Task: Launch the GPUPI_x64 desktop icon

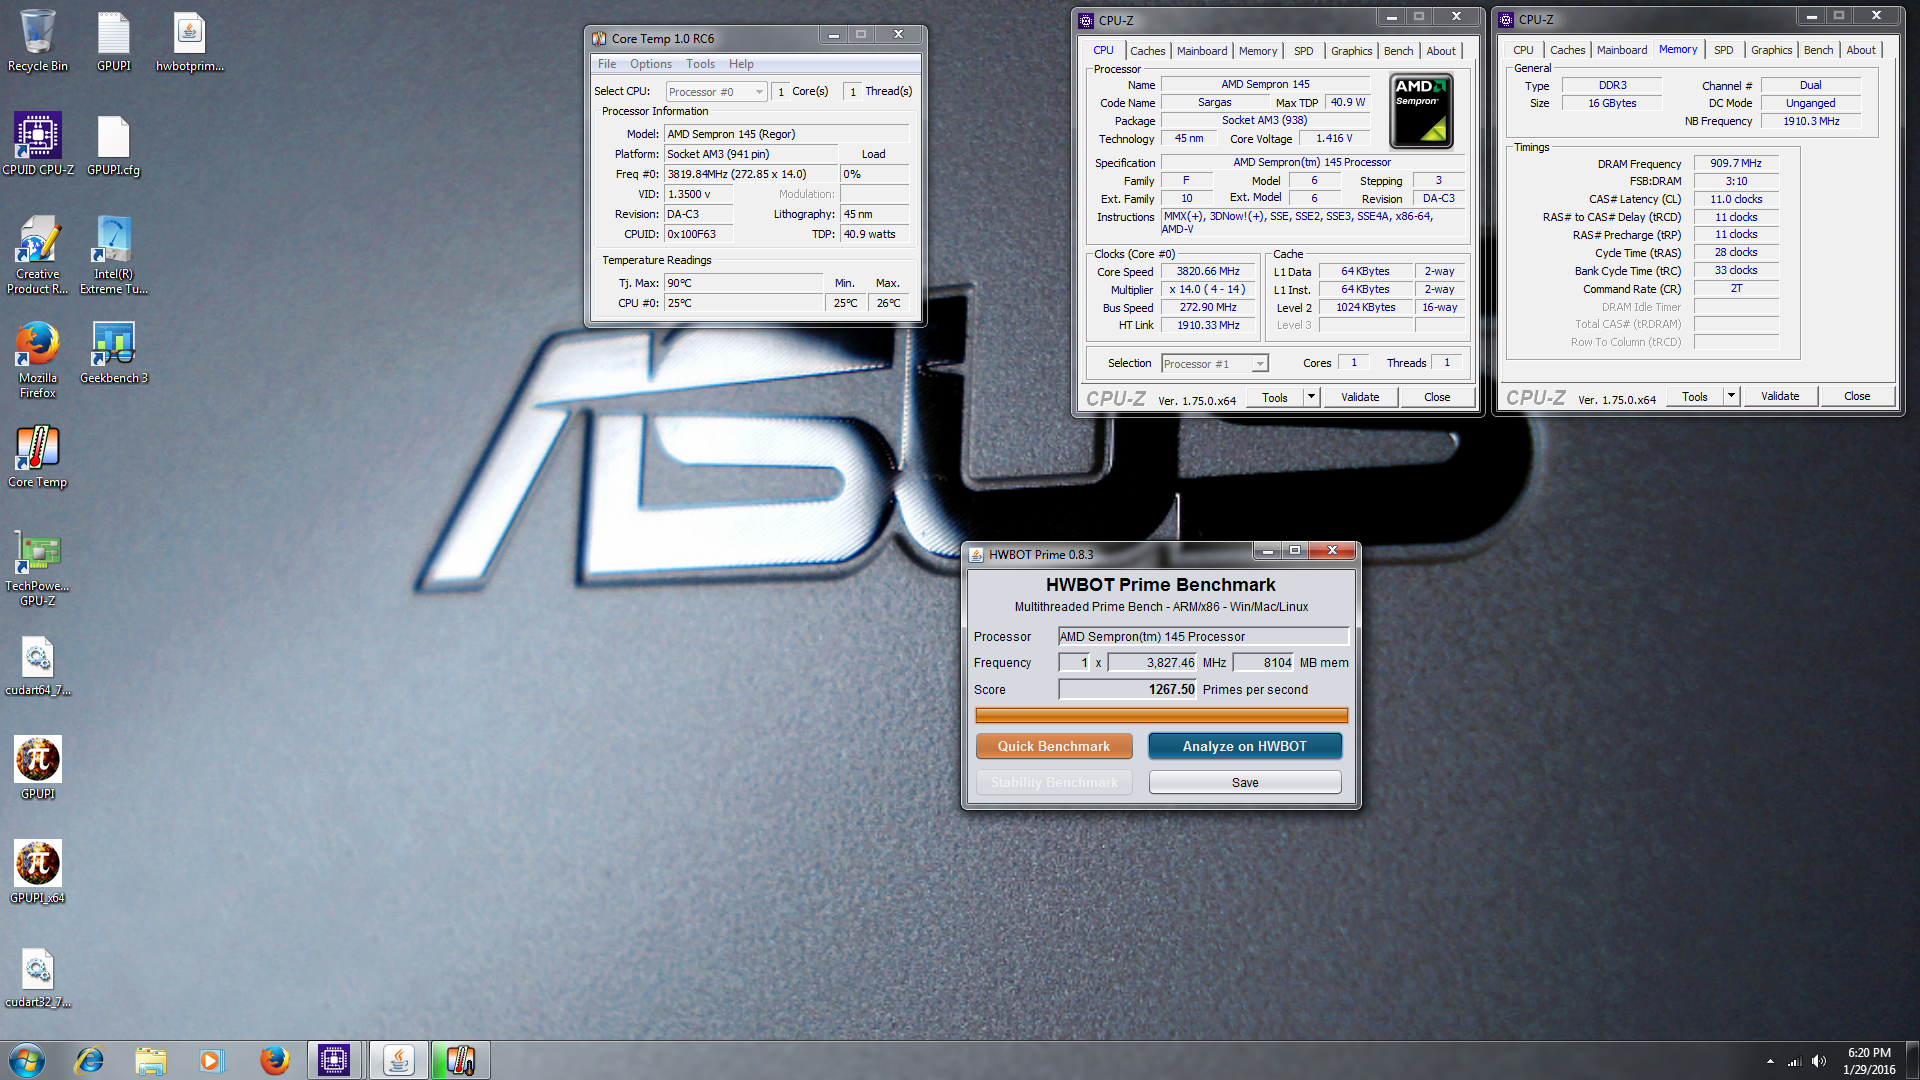Action: [x=38, y=872]
